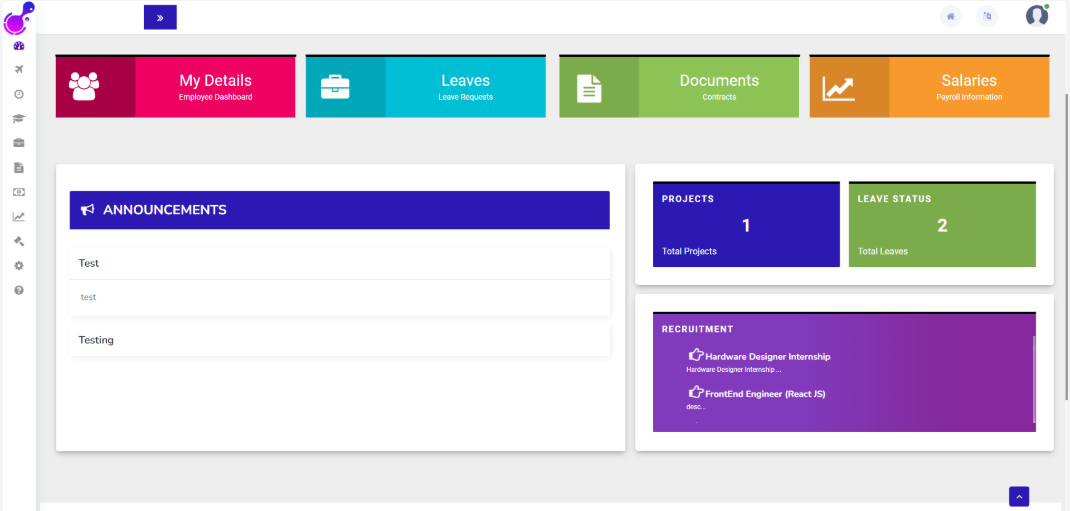This screenshot has height=511, width=1070.
Task: Open the Leaves leave requests tile
Action: click(x=425, y=87)
